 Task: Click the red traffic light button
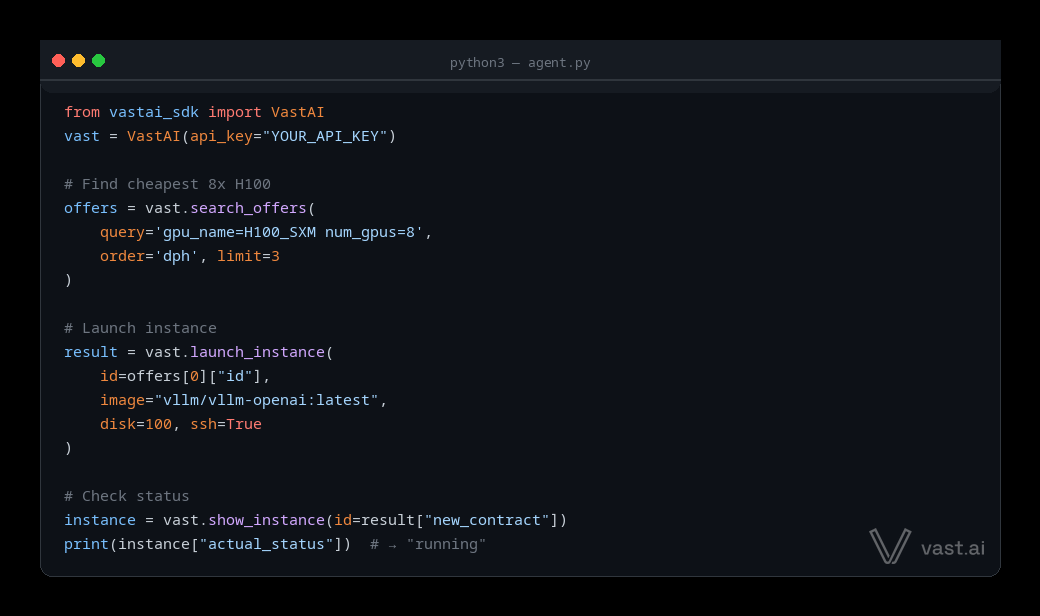pyautogui.click(x=59, y=60)
